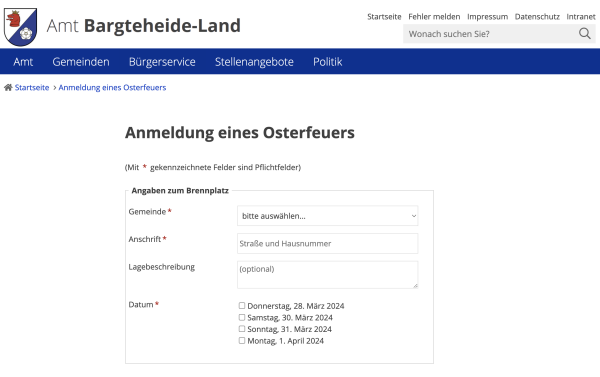Click the Donnerstag, 28. März 2024 label text

click(x=296, y=306)
